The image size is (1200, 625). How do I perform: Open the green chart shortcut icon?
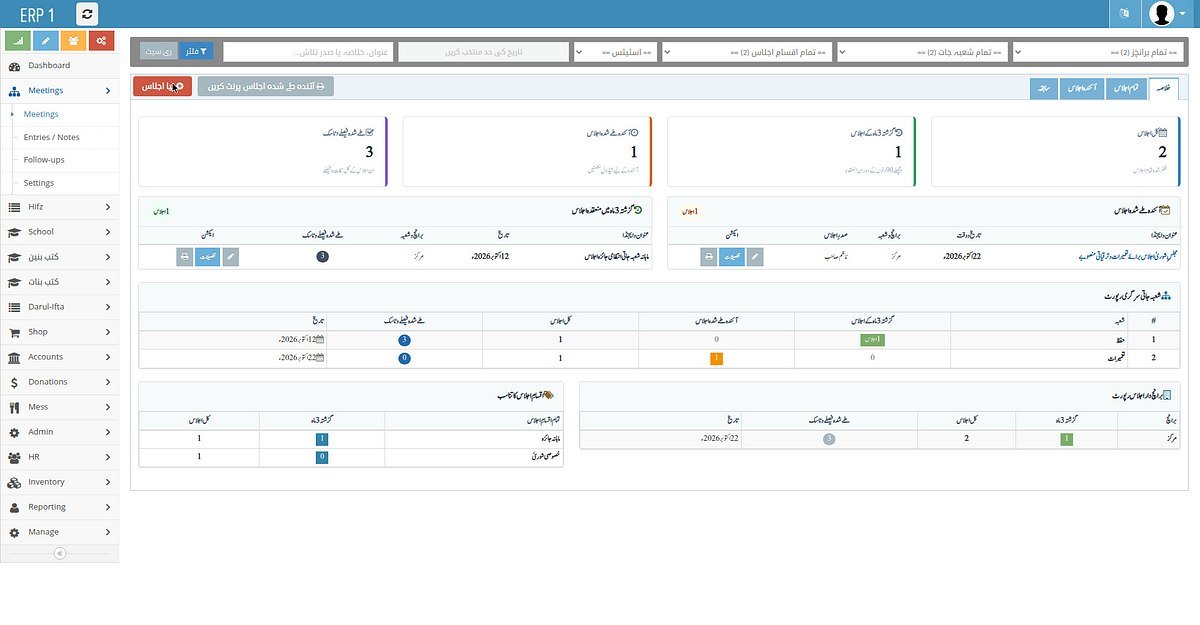click(x=18, y=41)
